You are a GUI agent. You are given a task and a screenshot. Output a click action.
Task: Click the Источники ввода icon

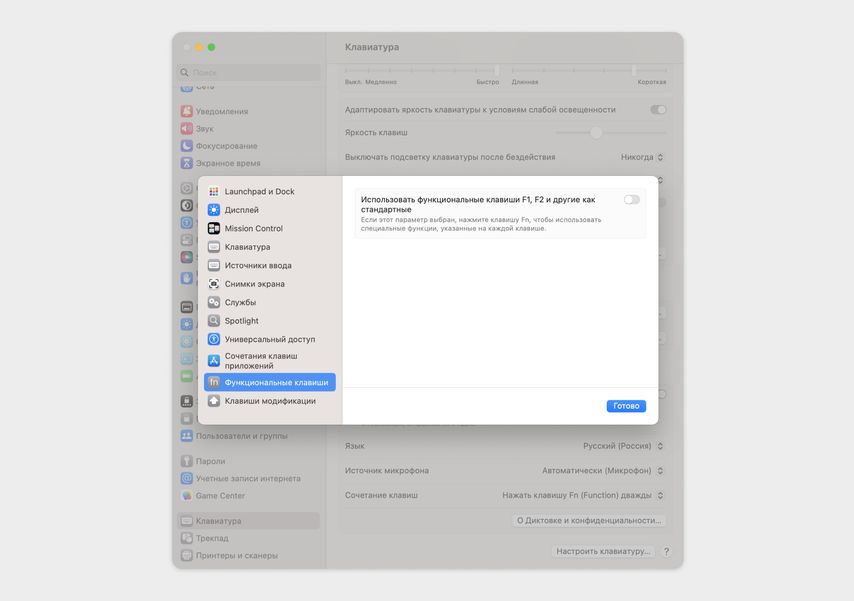[x=214, y=265]
